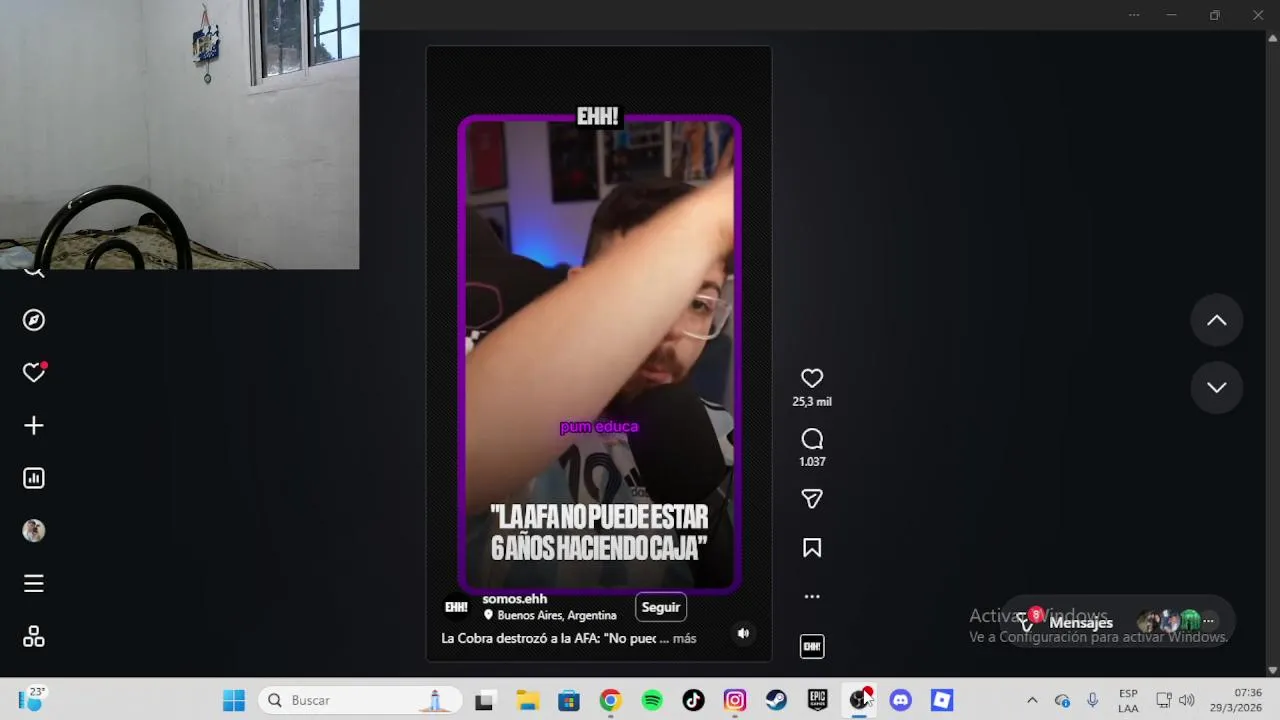Open the Buenos Aires, Argentina location link
Screen dimensions: 1280x720
tap(550, 615)
